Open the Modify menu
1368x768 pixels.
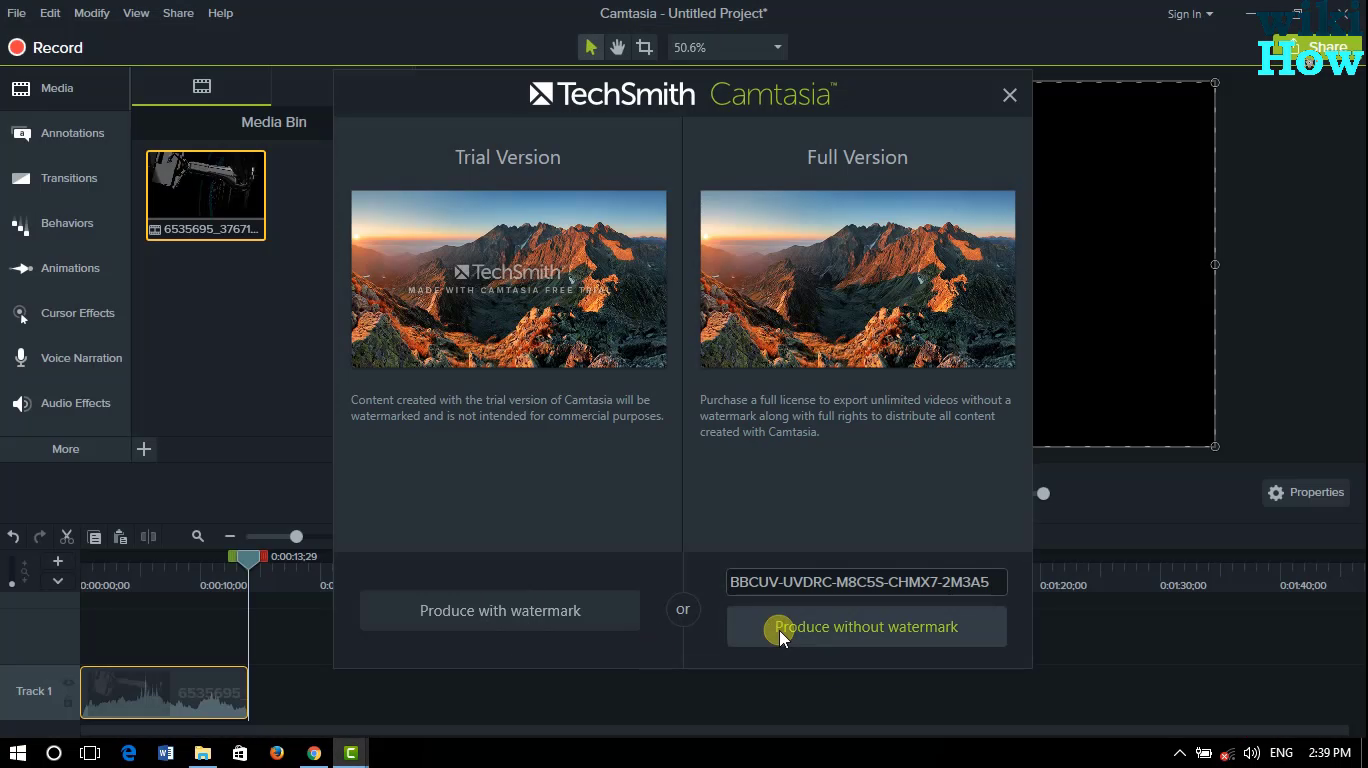tap(92, 13)
